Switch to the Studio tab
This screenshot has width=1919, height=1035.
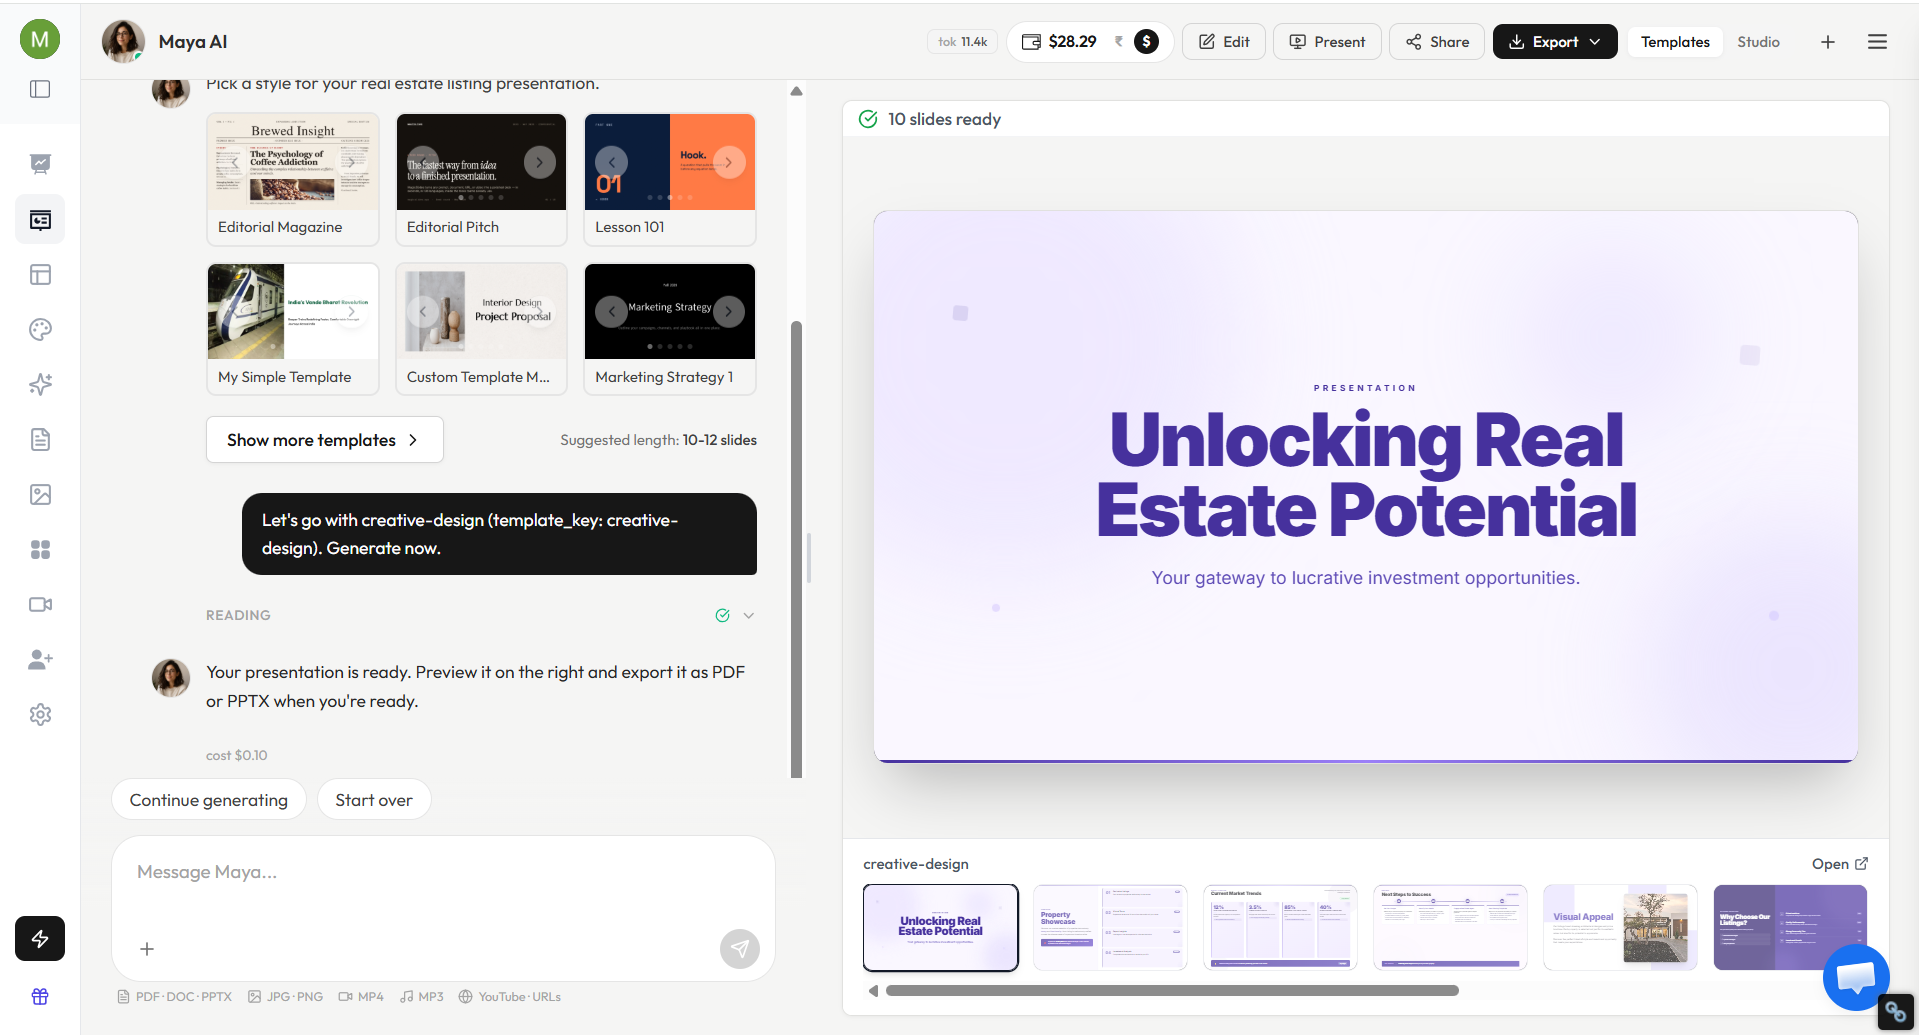pyautogui.click(x=1758, y=42)
